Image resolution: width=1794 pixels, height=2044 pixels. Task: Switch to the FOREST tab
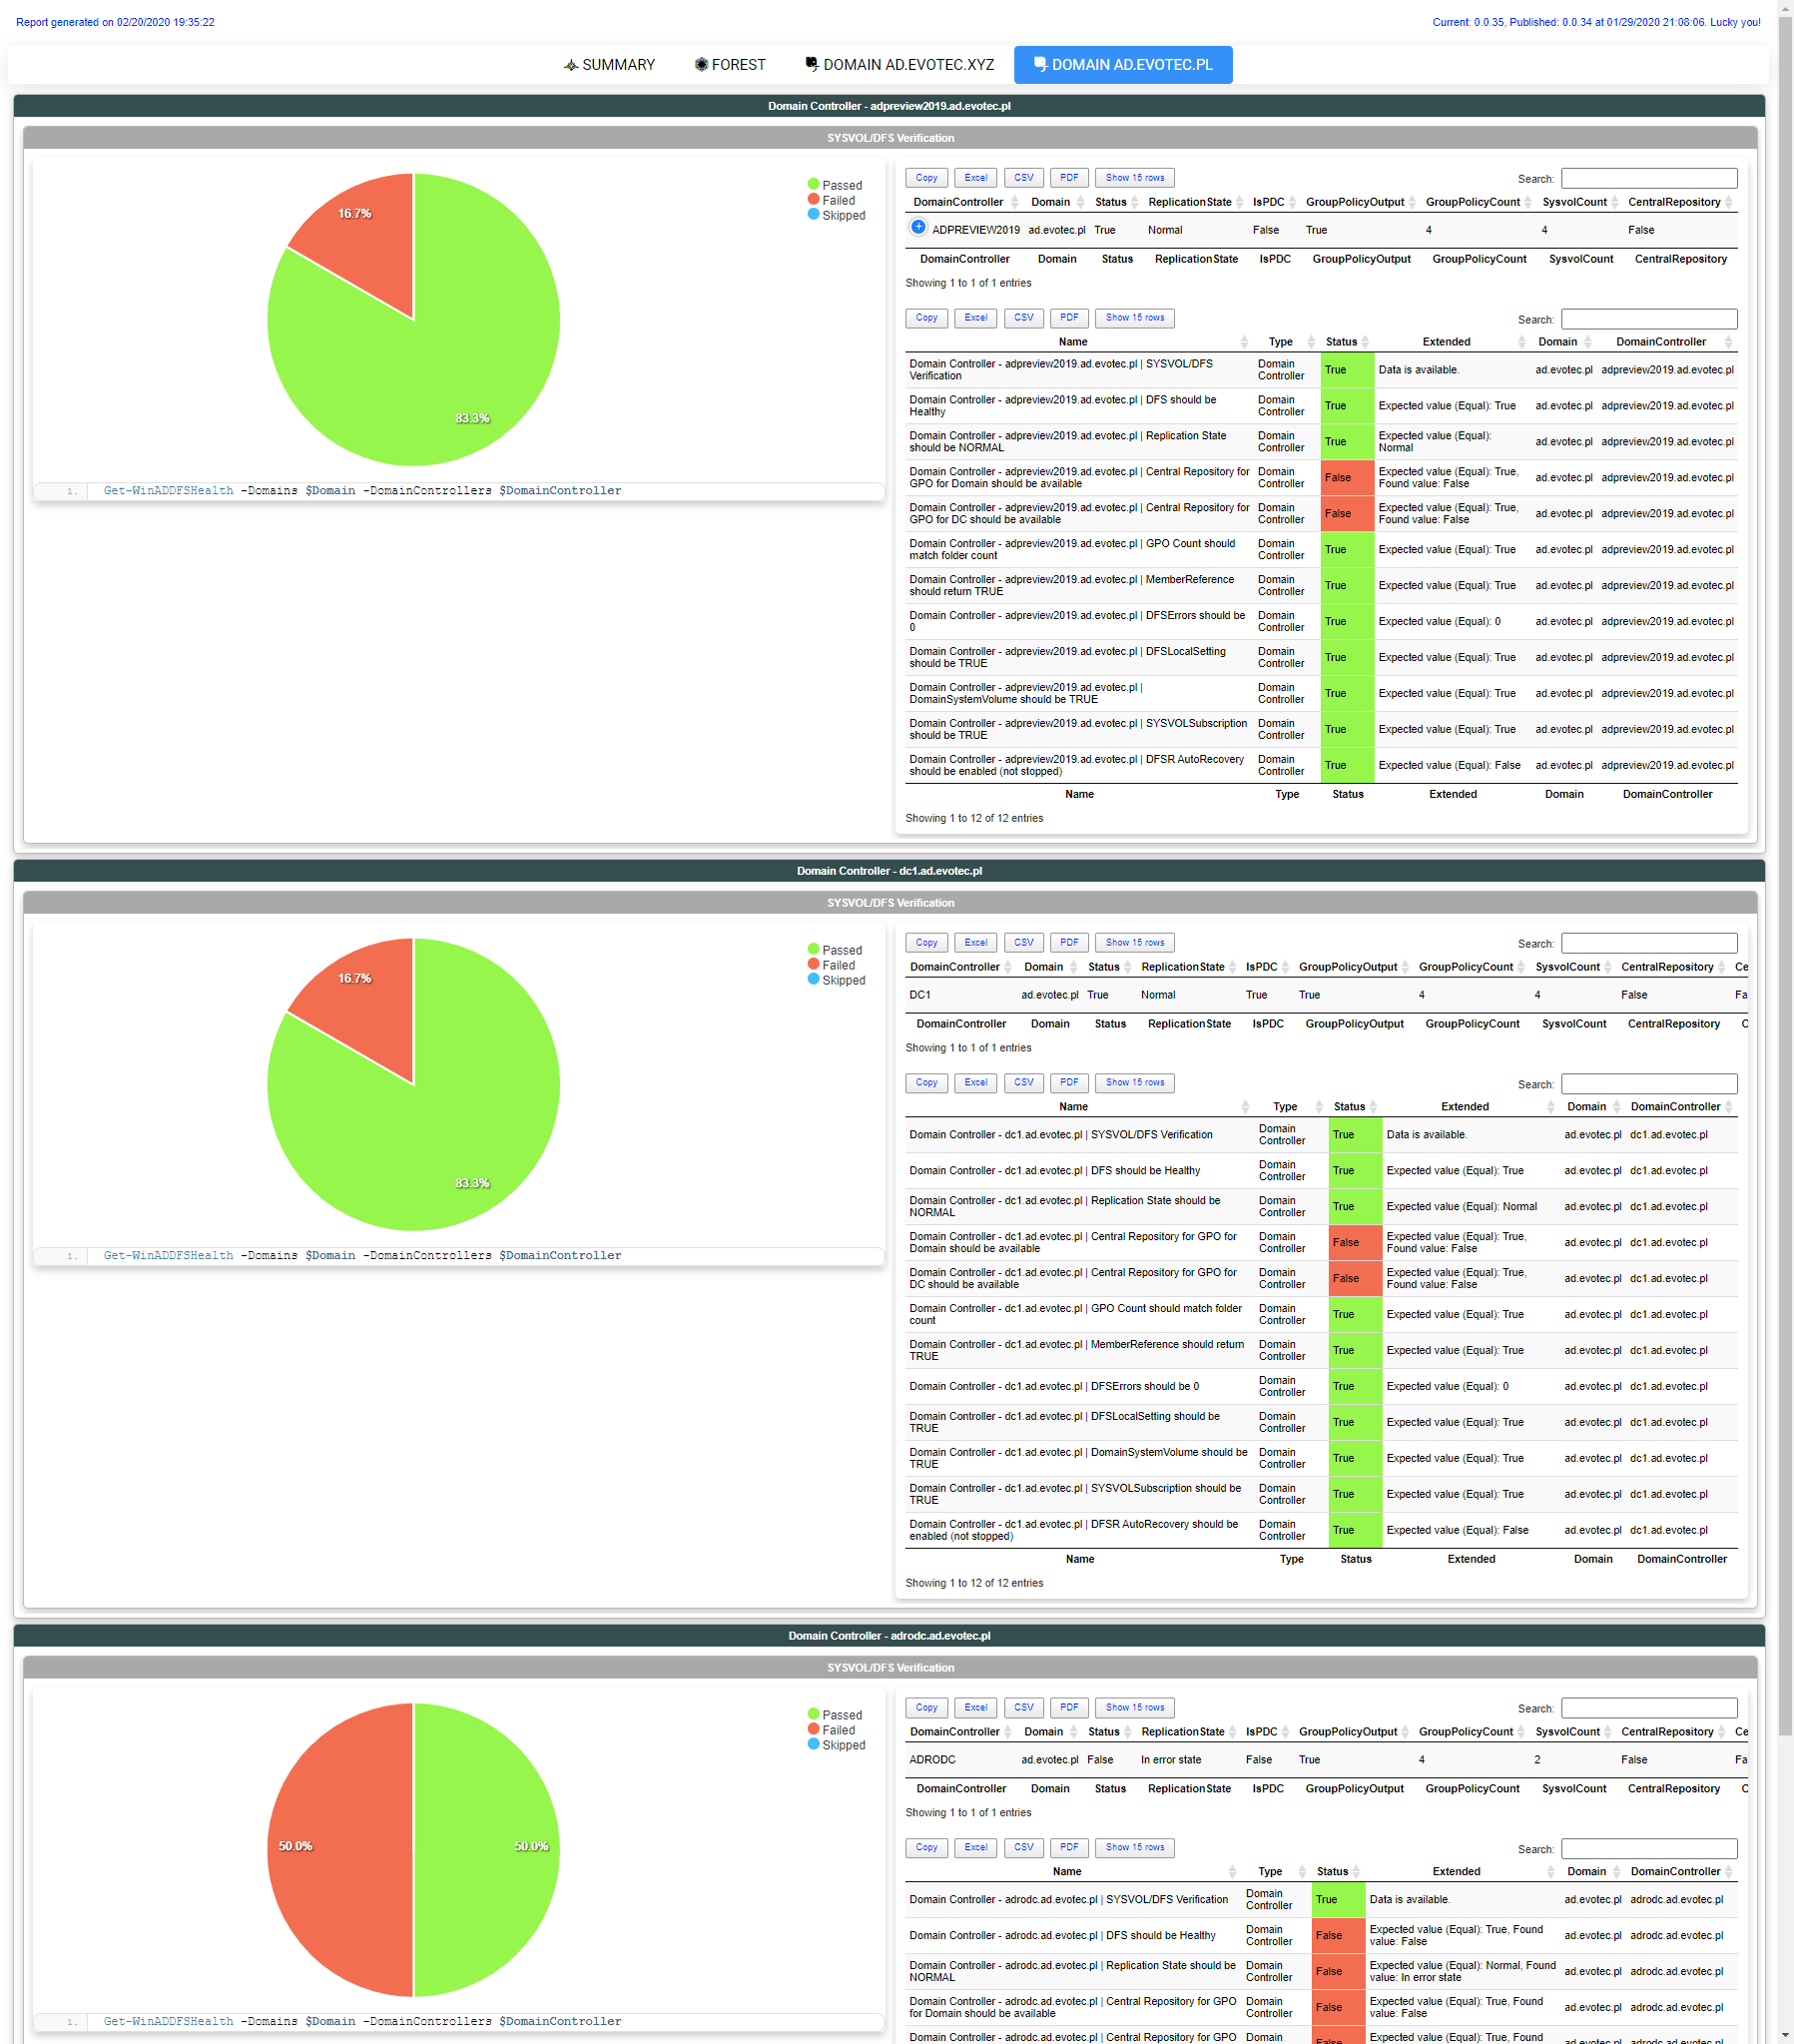tap(730, 65)
